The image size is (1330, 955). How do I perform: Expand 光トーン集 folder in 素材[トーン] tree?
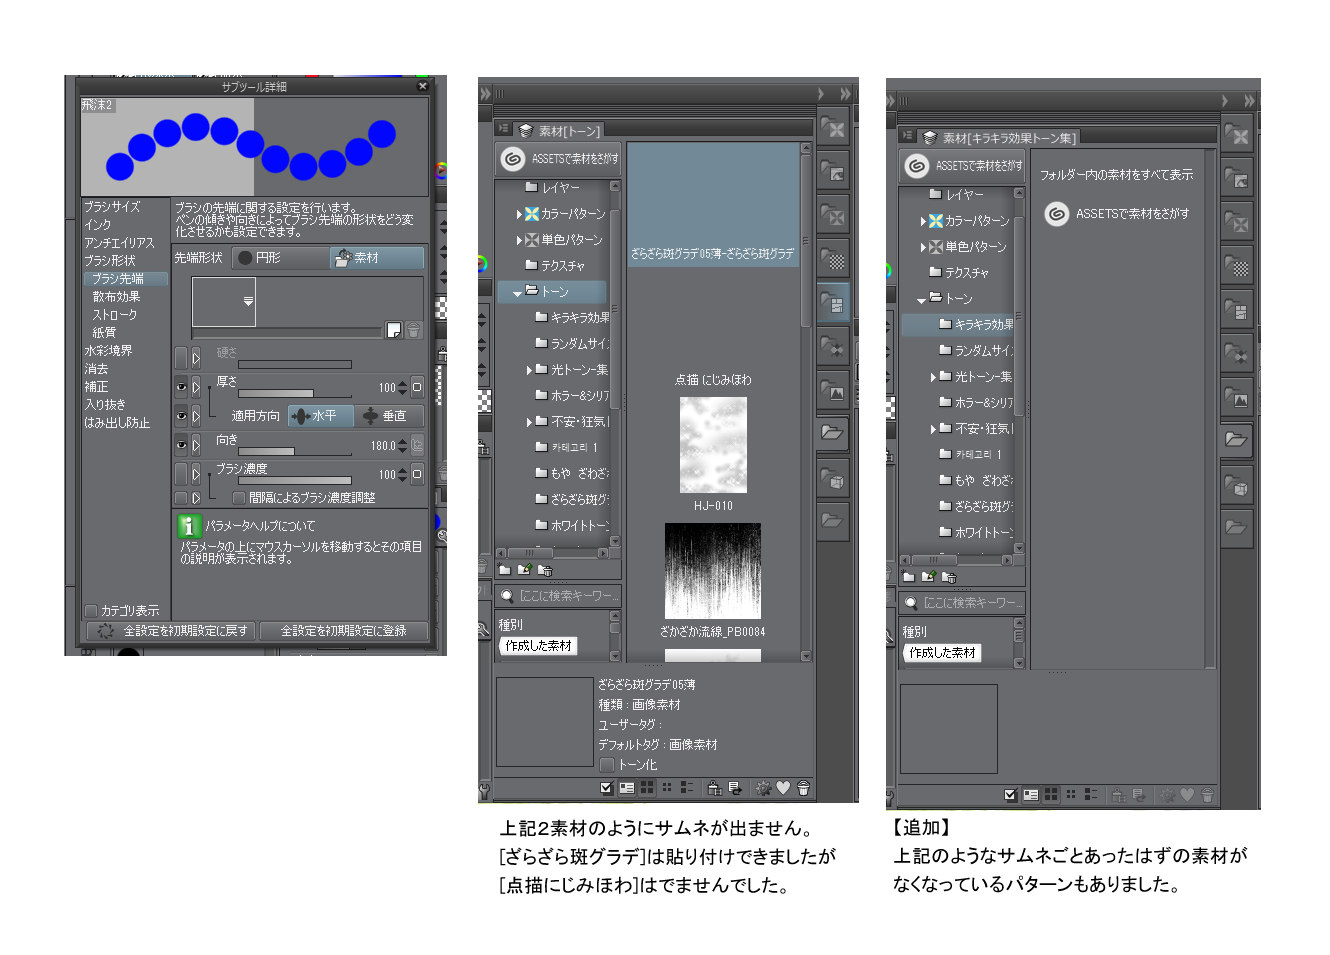coord(529,370)
